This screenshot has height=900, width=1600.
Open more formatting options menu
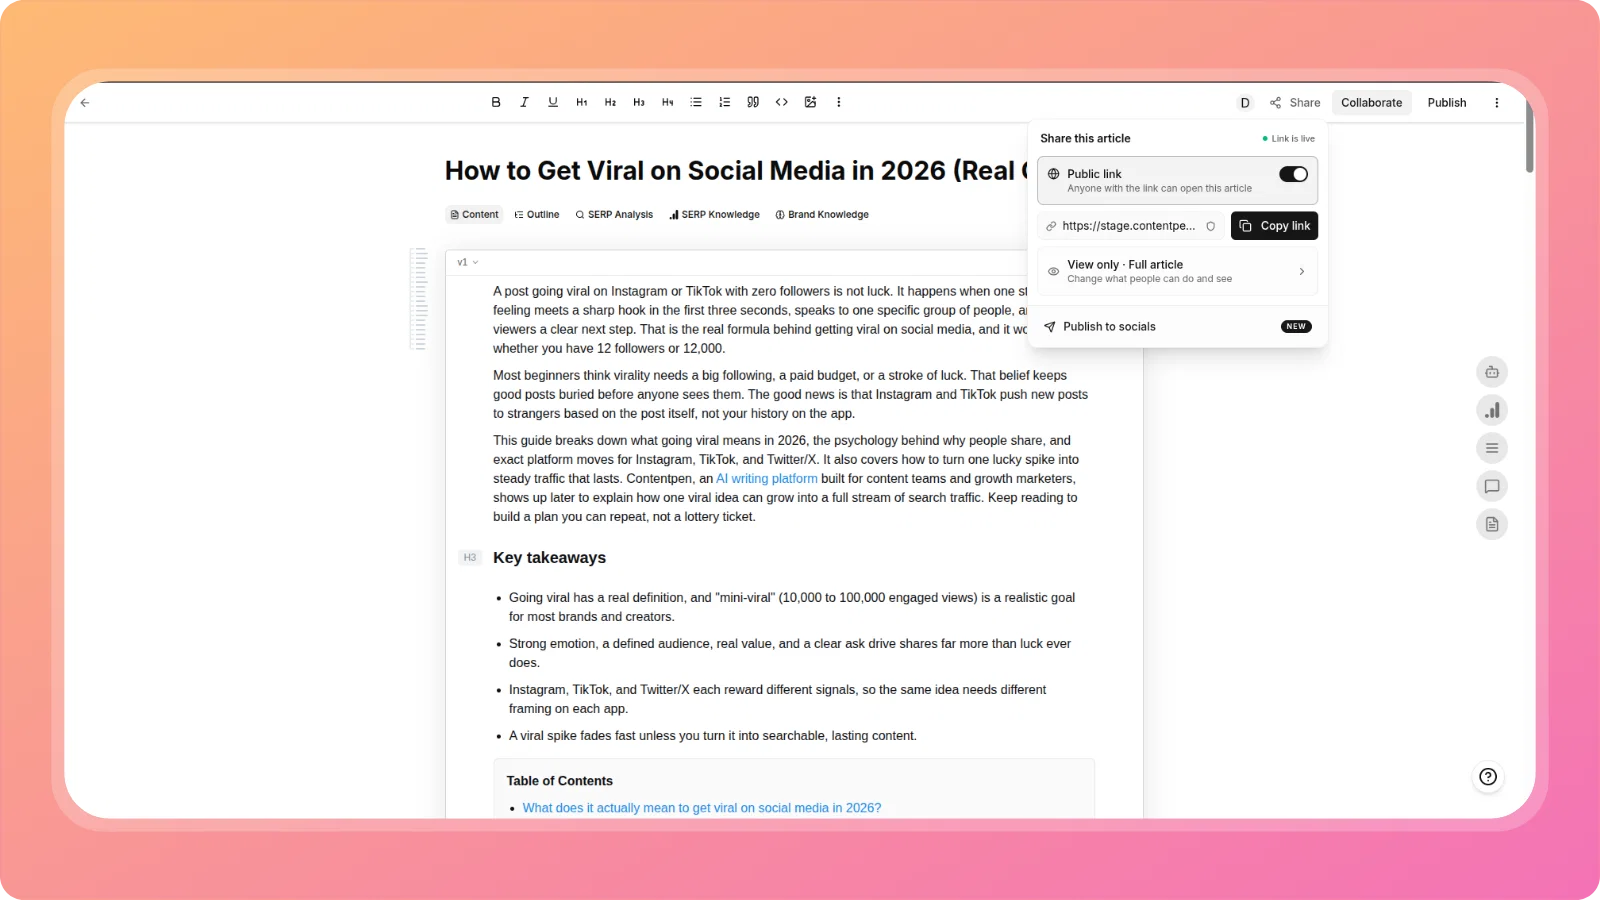click(839, 102)
